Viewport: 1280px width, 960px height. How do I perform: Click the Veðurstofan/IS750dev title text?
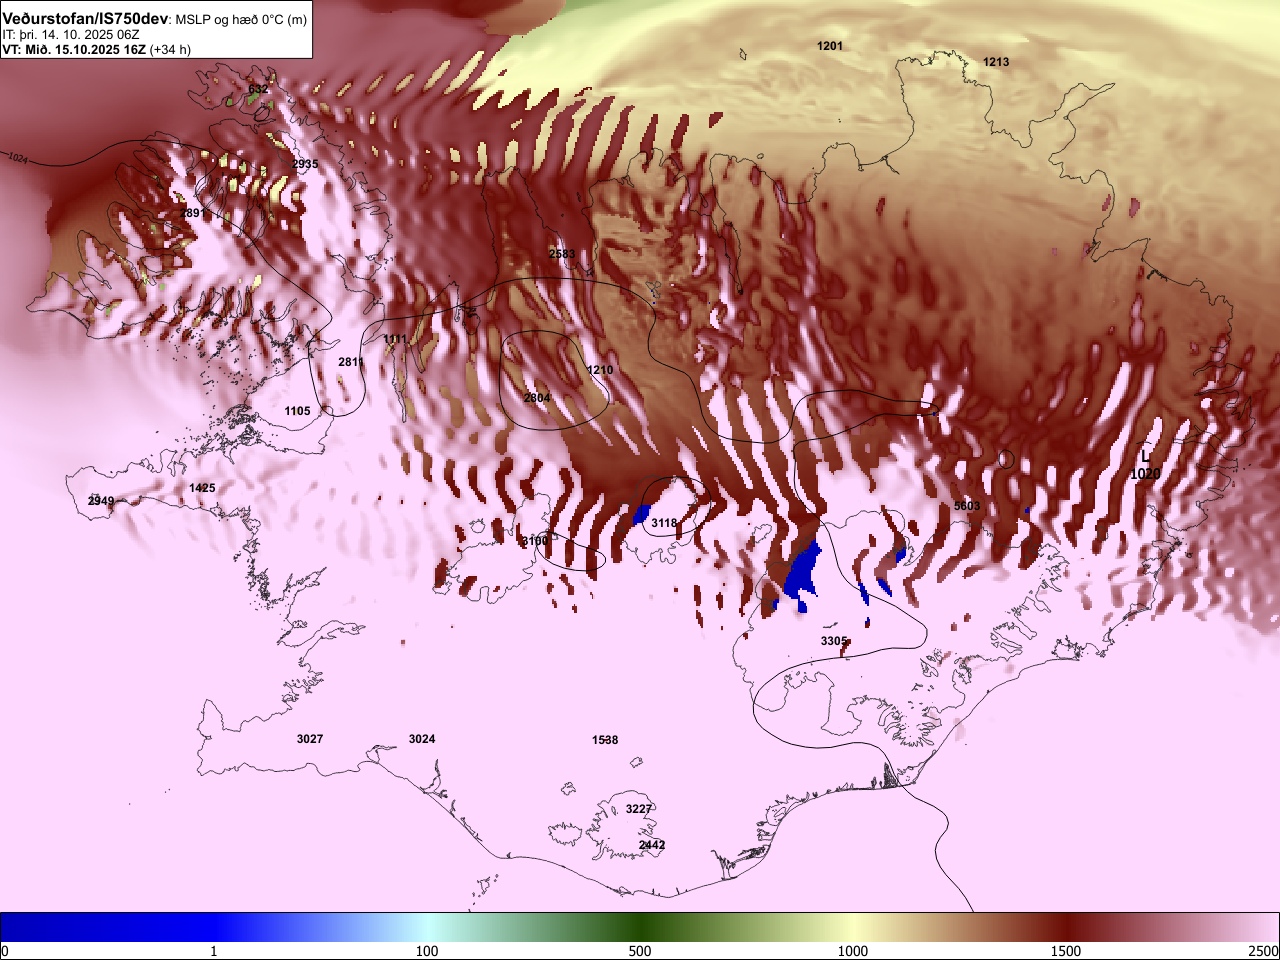(x=87, y=17)
